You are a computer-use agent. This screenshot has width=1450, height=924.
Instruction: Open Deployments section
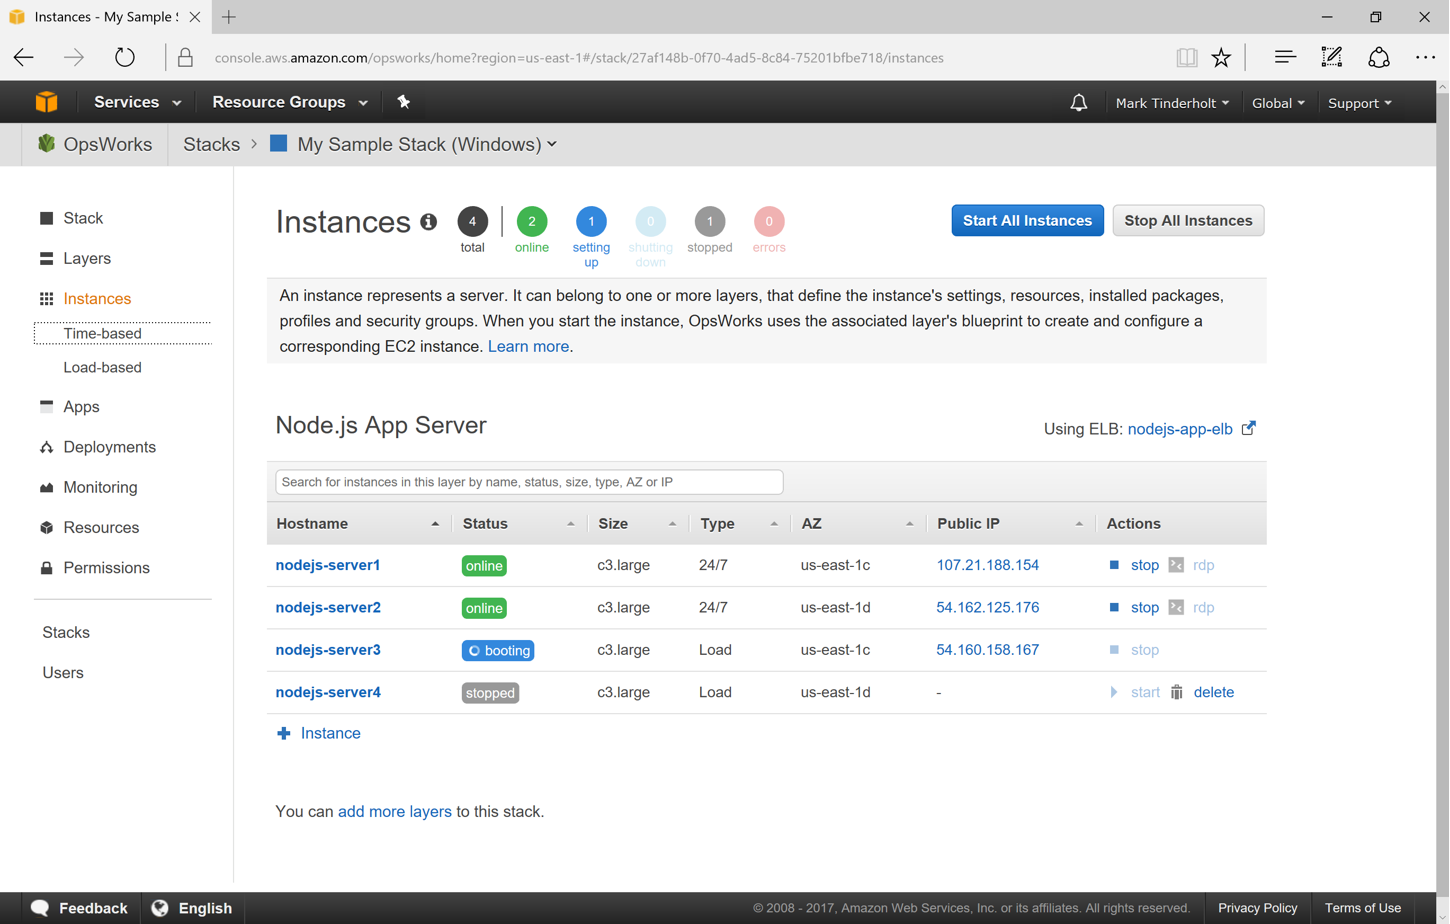pyautogui.click(x=109, y=447)
